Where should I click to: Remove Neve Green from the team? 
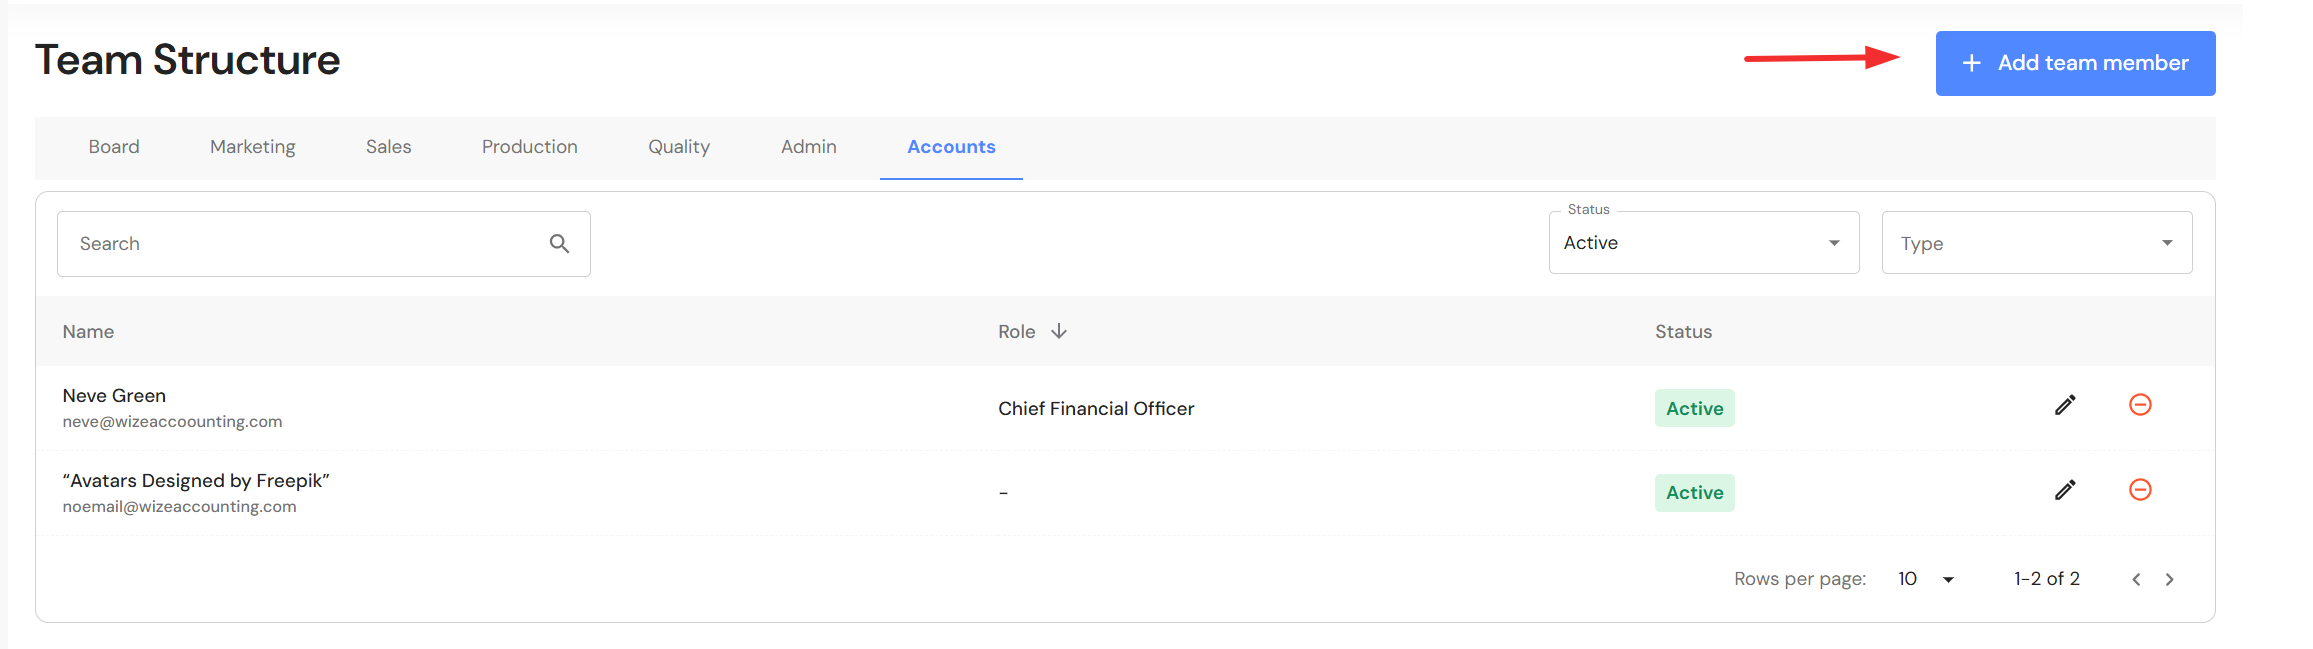tap(2140, 405)
